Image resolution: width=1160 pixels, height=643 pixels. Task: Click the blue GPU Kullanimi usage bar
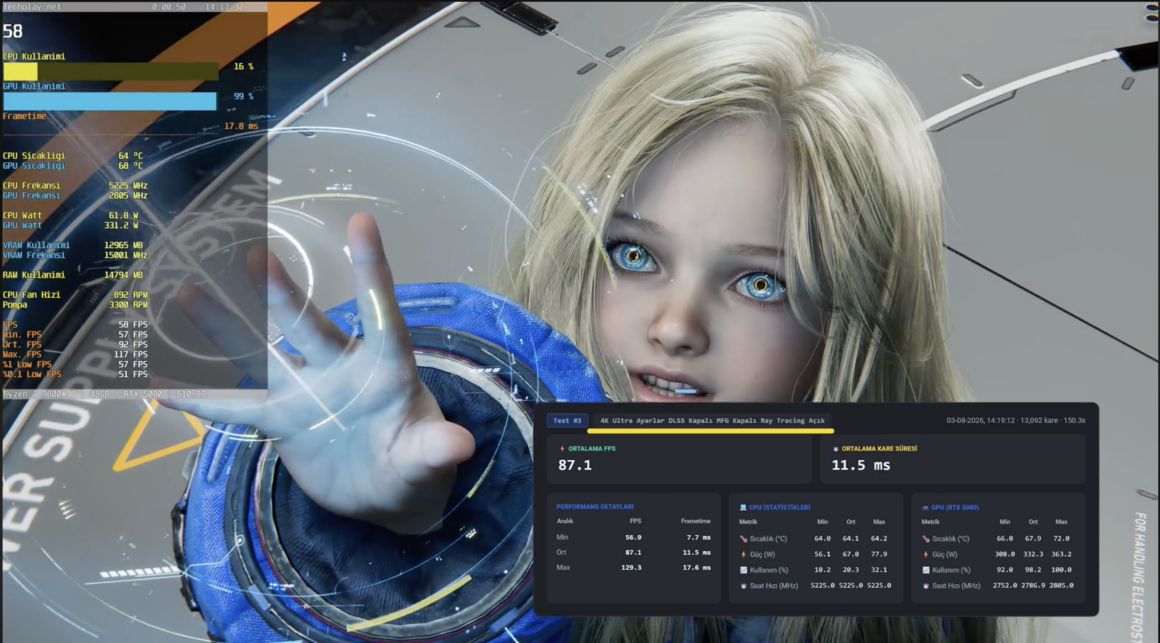109,101
